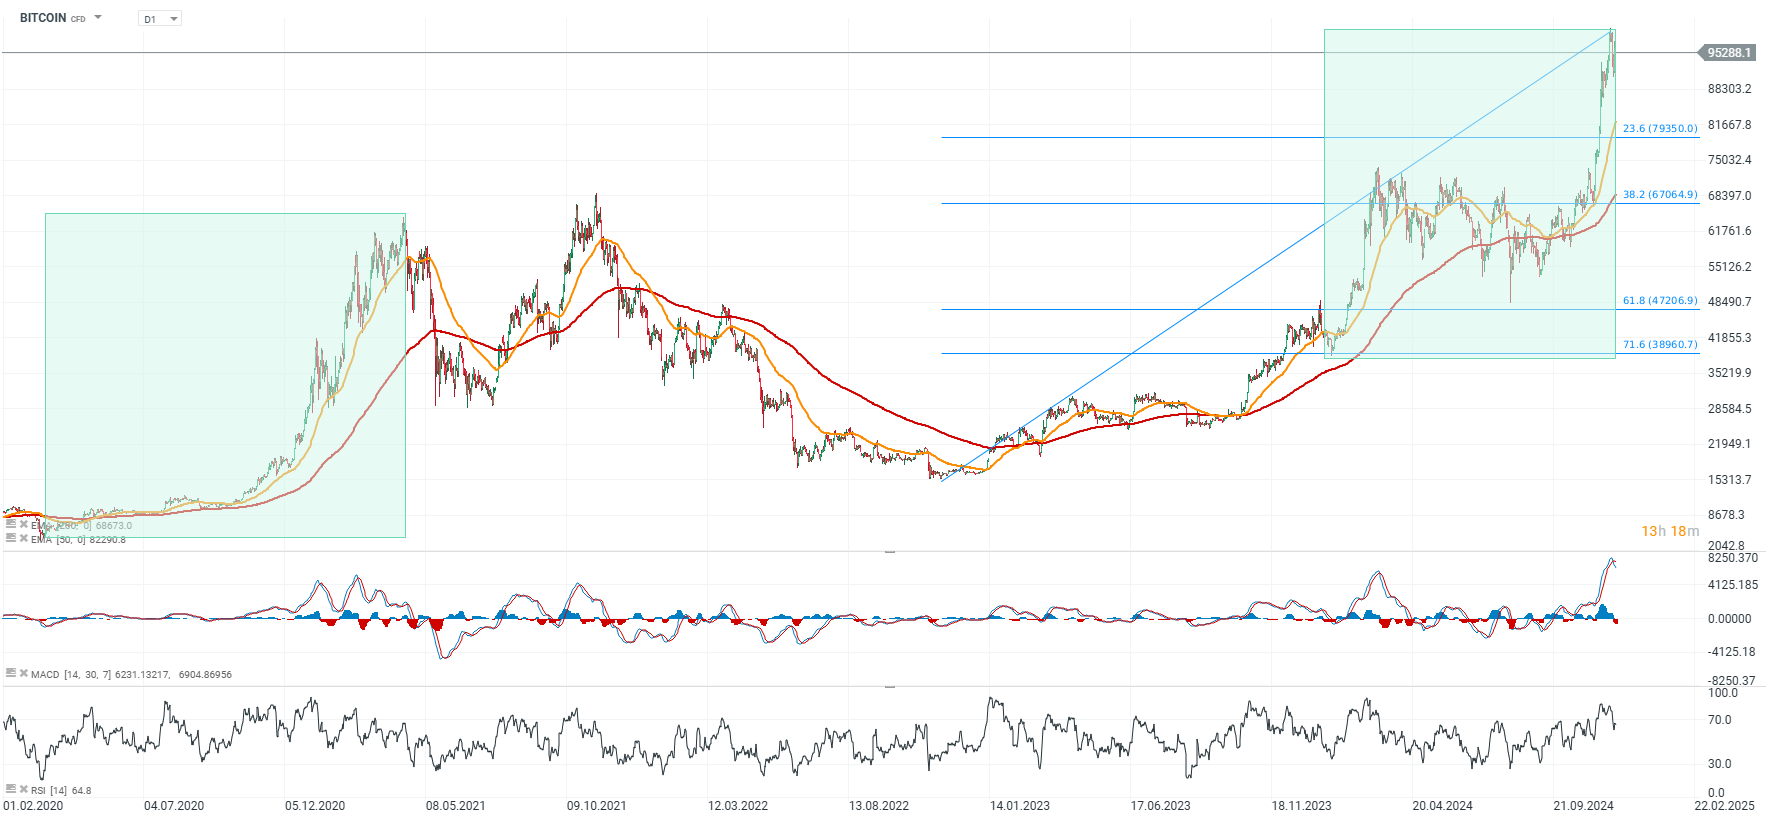Click the 14.01.2023 date axis label
Viewport: 1768px width, 824px height.
tap(1020, 806)
